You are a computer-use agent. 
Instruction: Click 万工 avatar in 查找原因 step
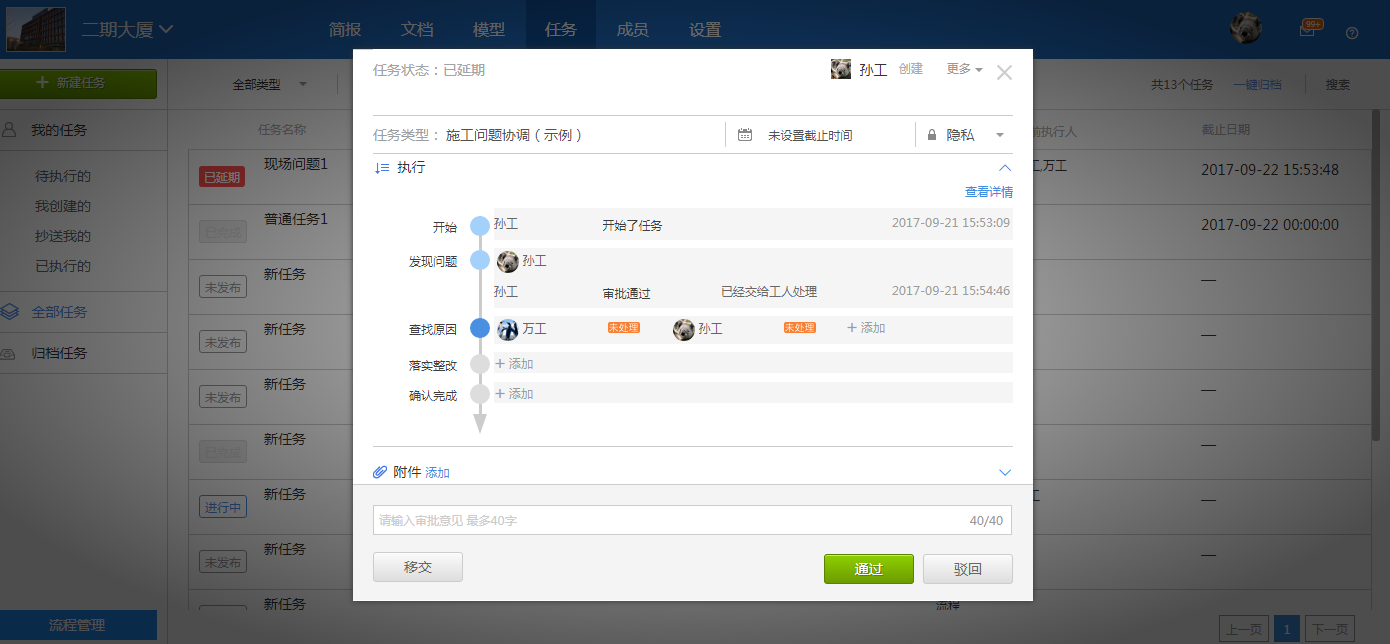point(508,329)
